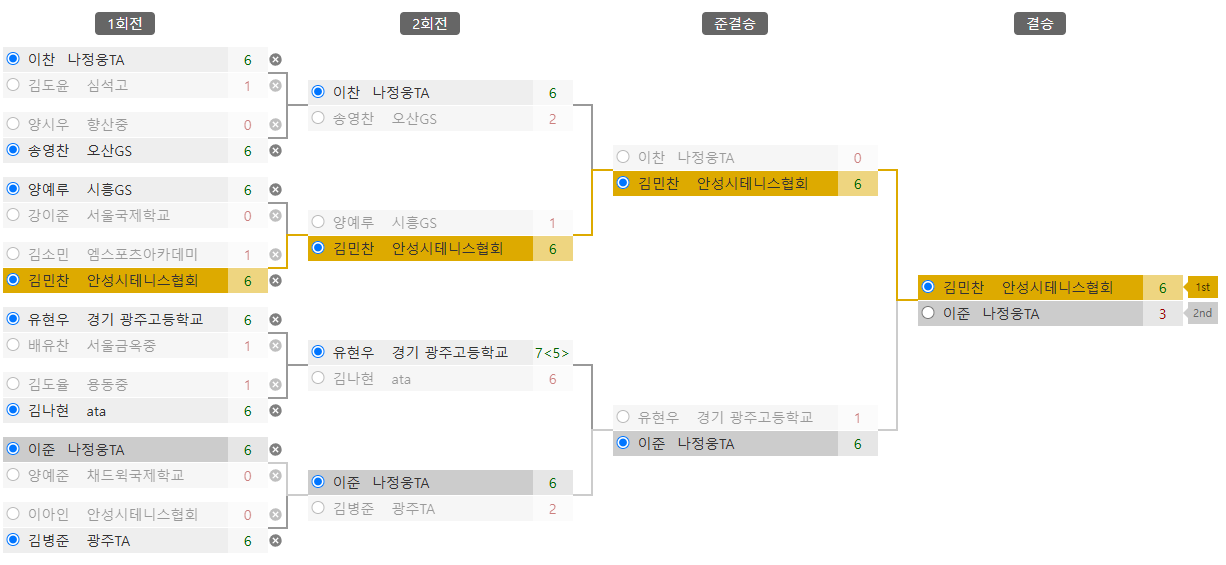Screen dimensions: 1226x565
Task: Click the remove icon on 이아인 안성시테니스협회 row
Action: pos(276,515)
